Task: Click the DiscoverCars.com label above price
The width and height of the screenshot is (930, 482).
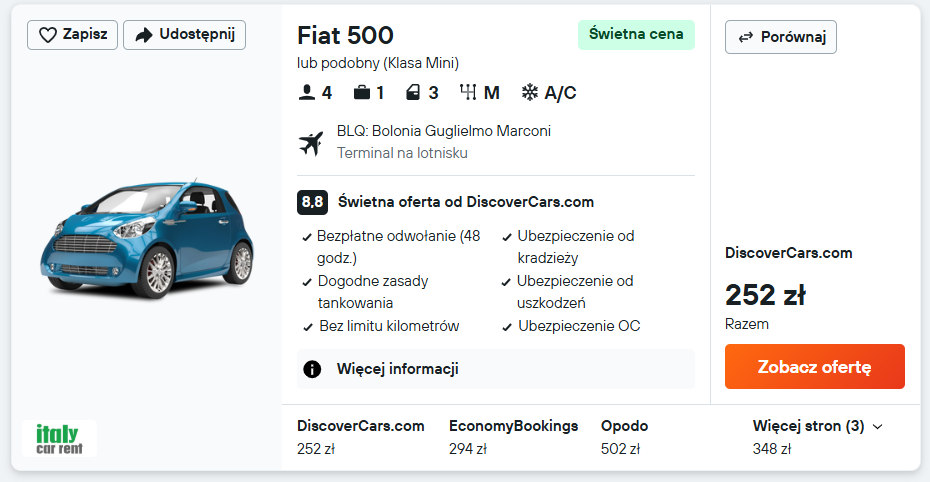Action: tap(788, 253)
